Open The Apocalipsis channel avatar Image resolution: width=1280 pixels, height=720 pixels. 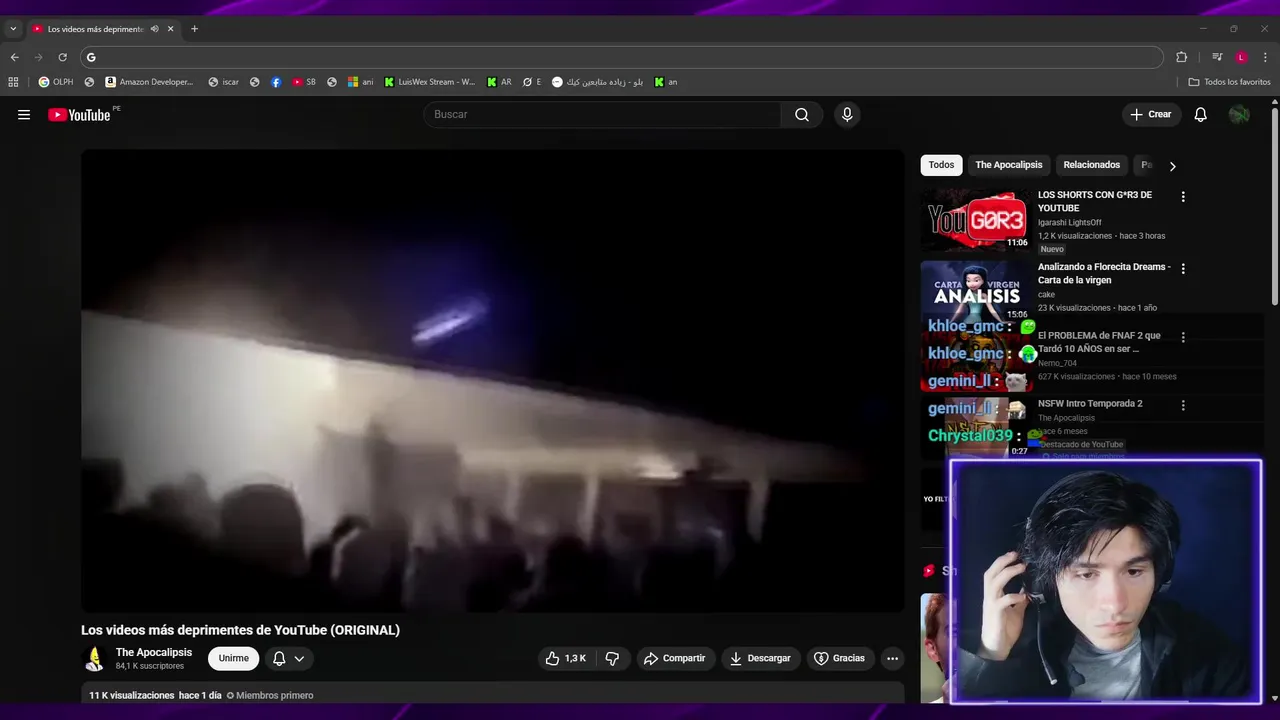coord(95,658)
